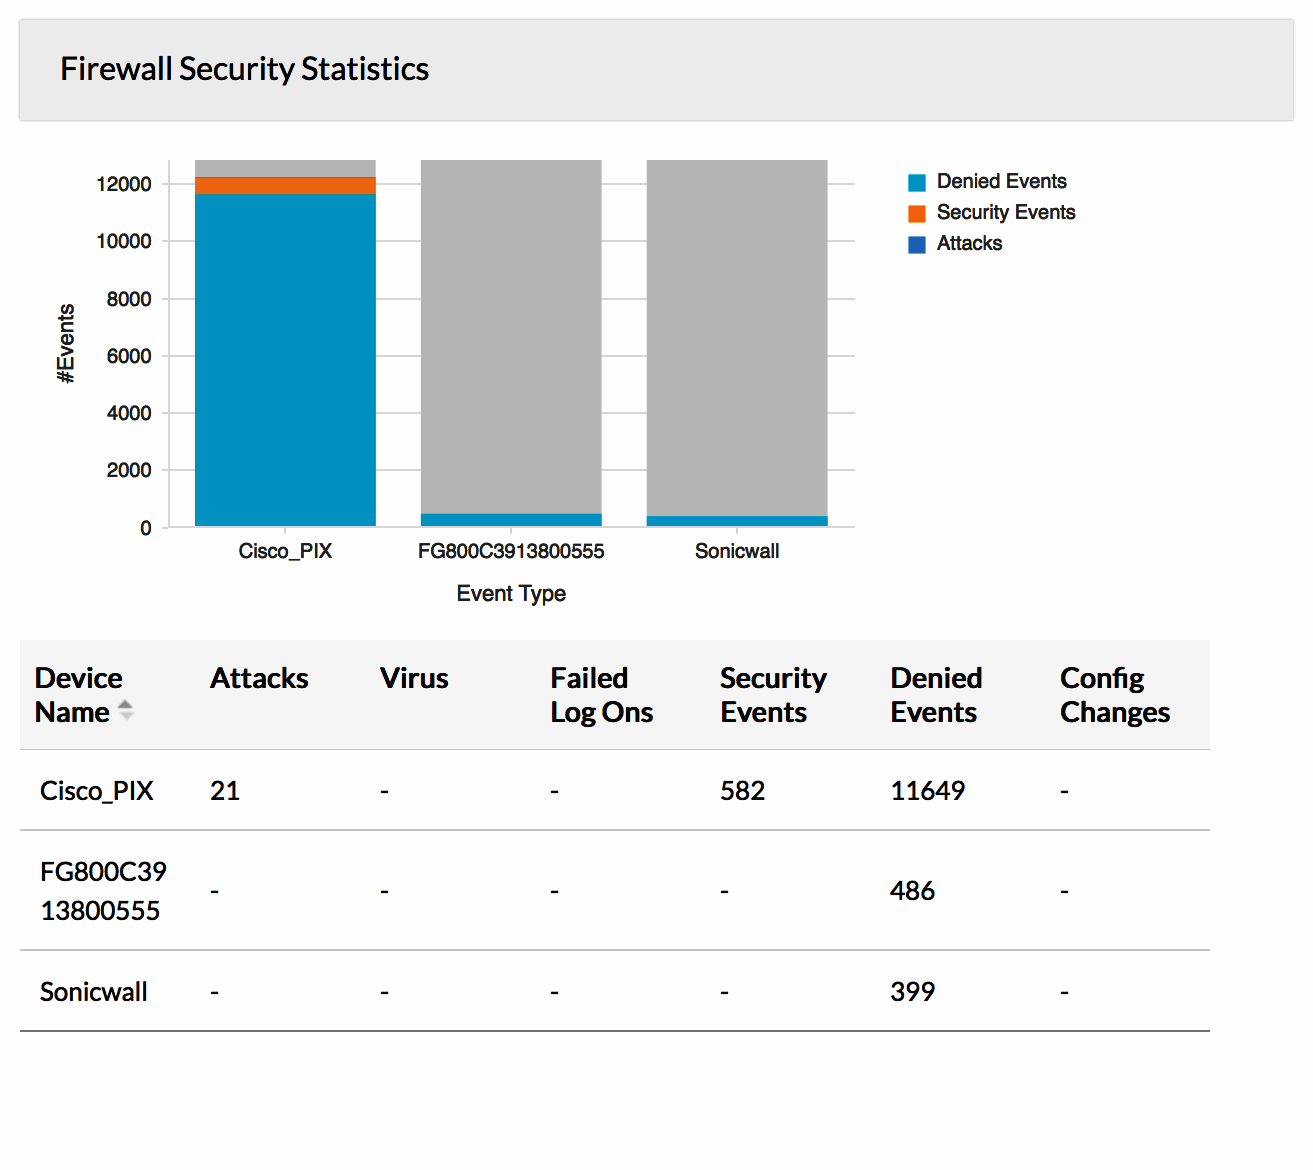Click the Cisco_PIX row in the table

point(96,790)
